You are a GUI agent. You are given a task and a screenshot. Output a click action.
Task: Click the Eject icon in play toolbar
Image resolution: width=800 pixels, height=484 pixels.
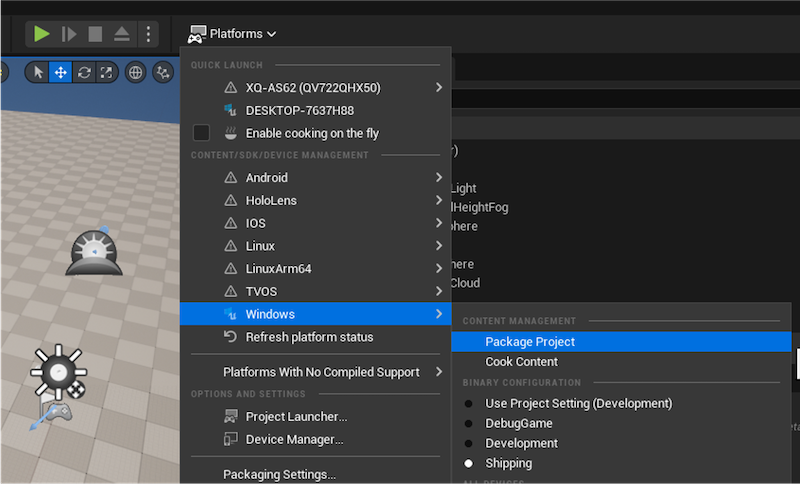[121, 34]
